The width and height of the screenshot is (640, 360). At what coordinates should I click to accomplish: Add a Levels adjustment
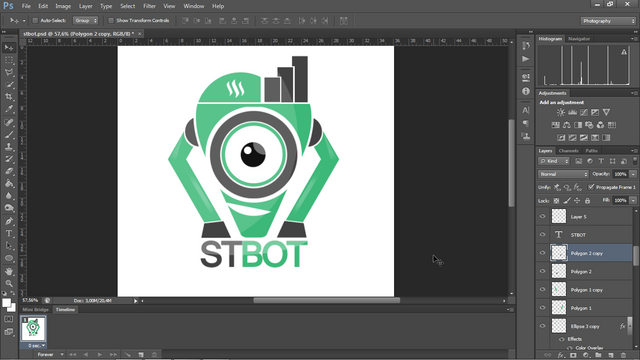[x=572, y=112]
